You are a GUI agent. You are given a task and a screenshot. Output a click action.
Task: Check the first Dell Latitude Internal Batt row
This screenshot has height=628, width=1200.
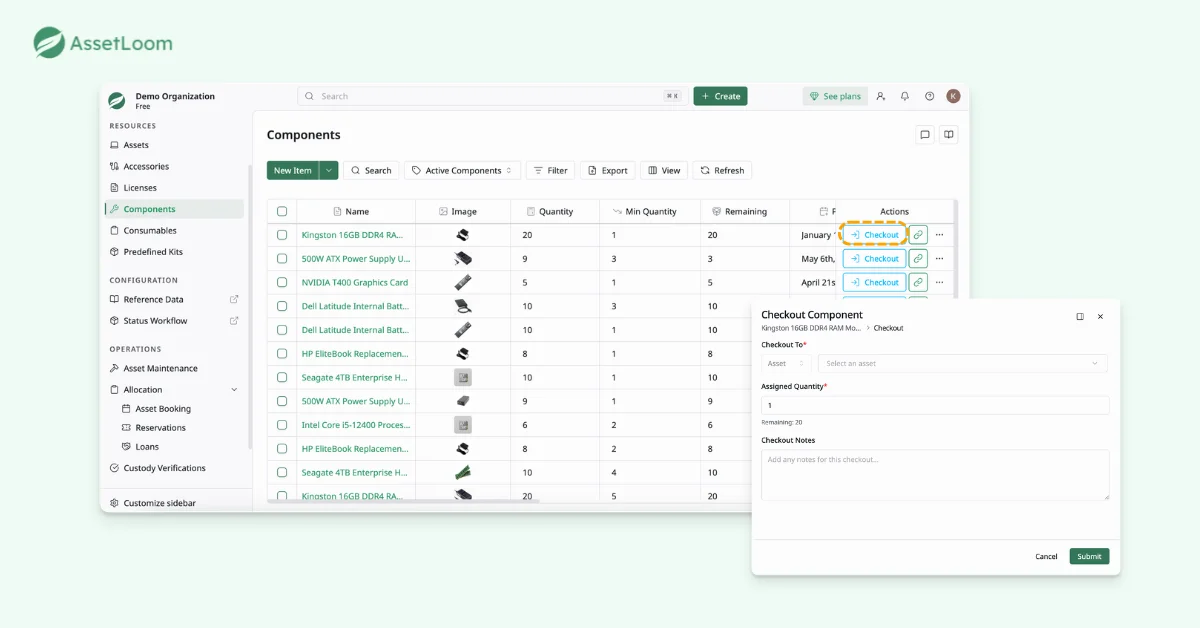pyautogui.click(x=282, y=306)
